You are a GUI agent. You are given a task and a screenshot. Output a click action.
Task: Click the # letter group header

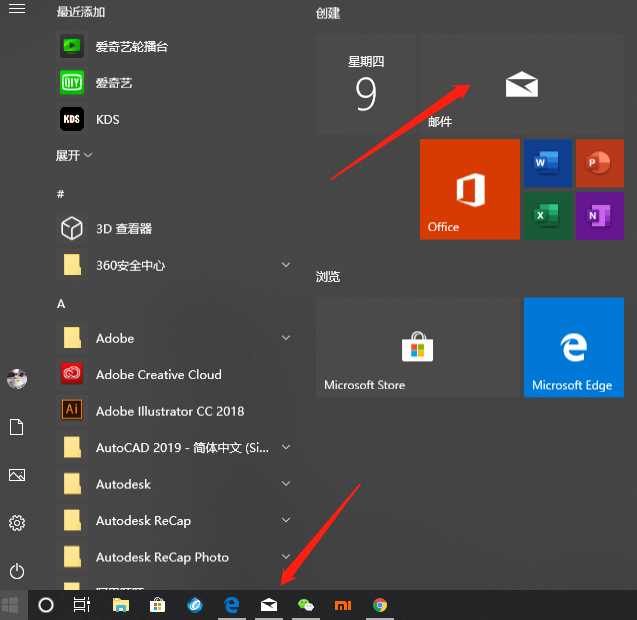[60, 194]
